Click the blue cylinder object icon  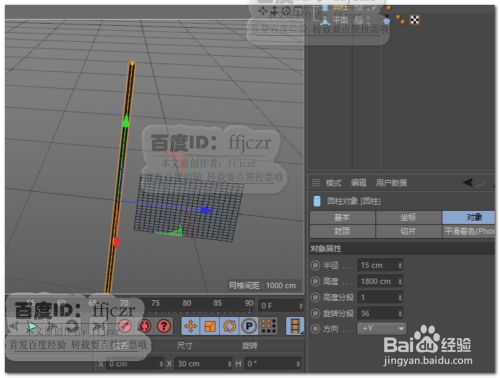[317, 201]
